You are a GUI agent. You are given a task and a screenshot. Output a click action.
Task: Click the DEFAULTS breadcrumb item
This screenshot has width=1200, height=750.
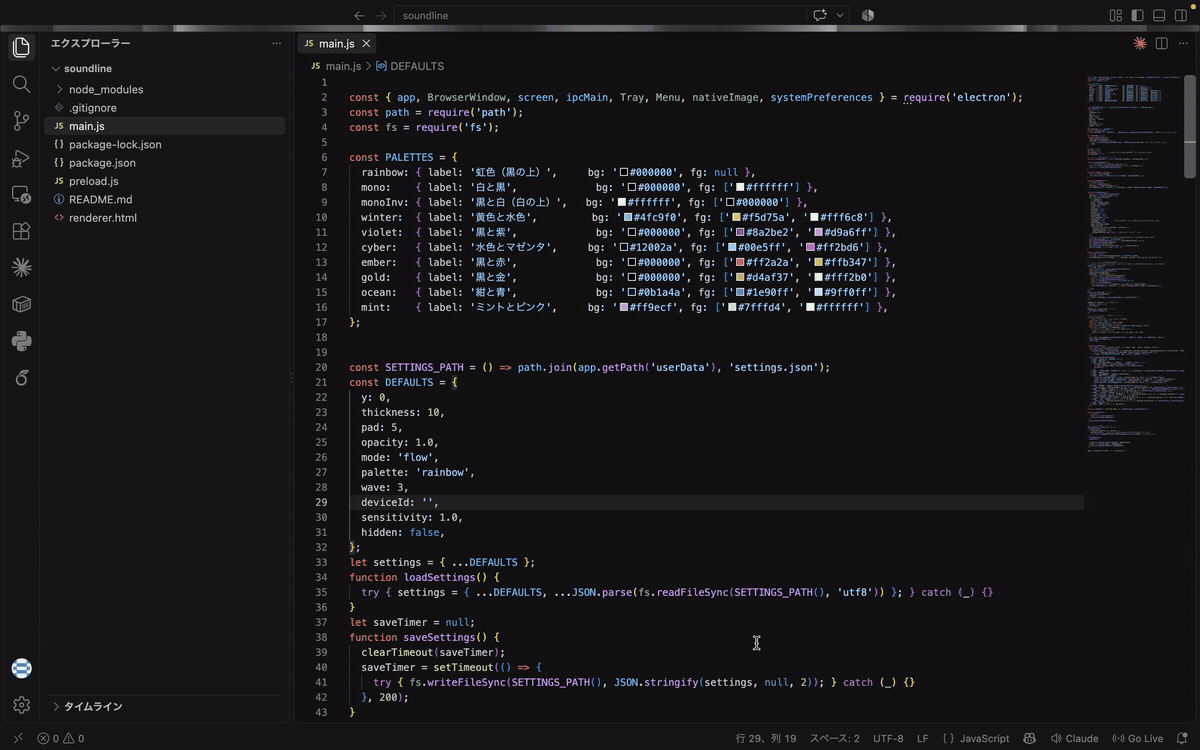tap(409, 66)
